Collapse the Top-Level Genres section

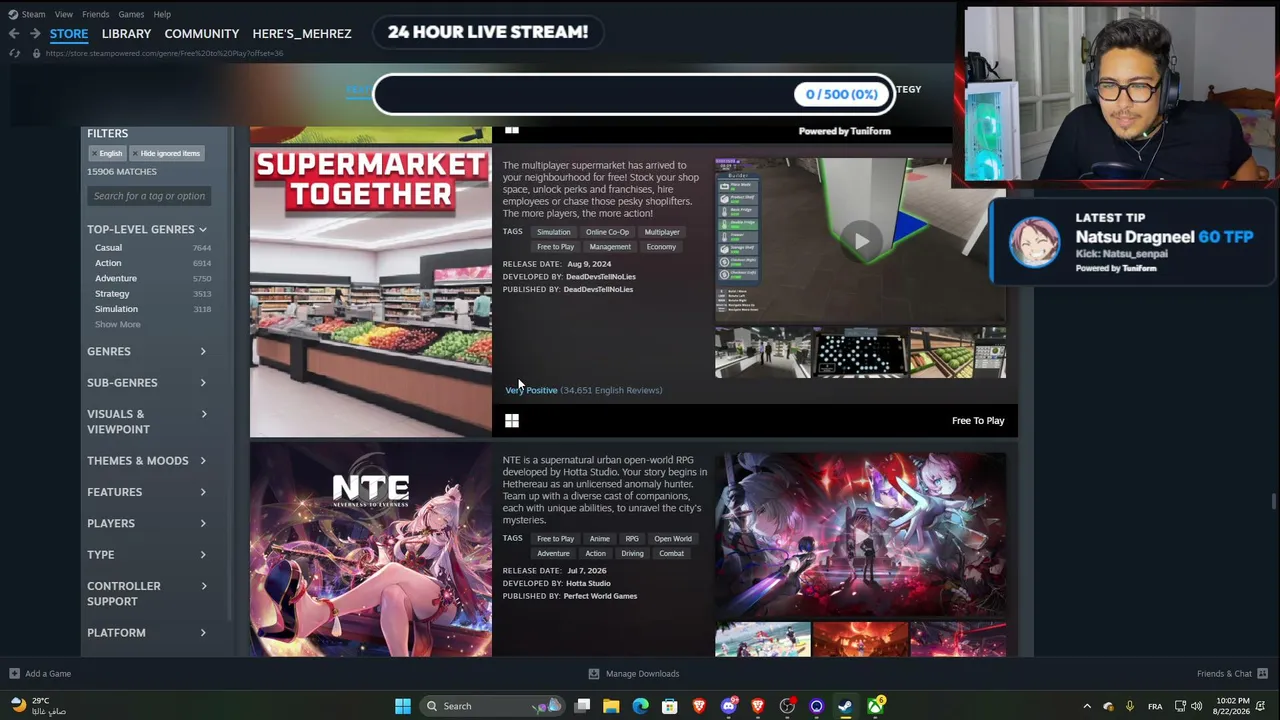pyautogui.click(x=147, y=230)
